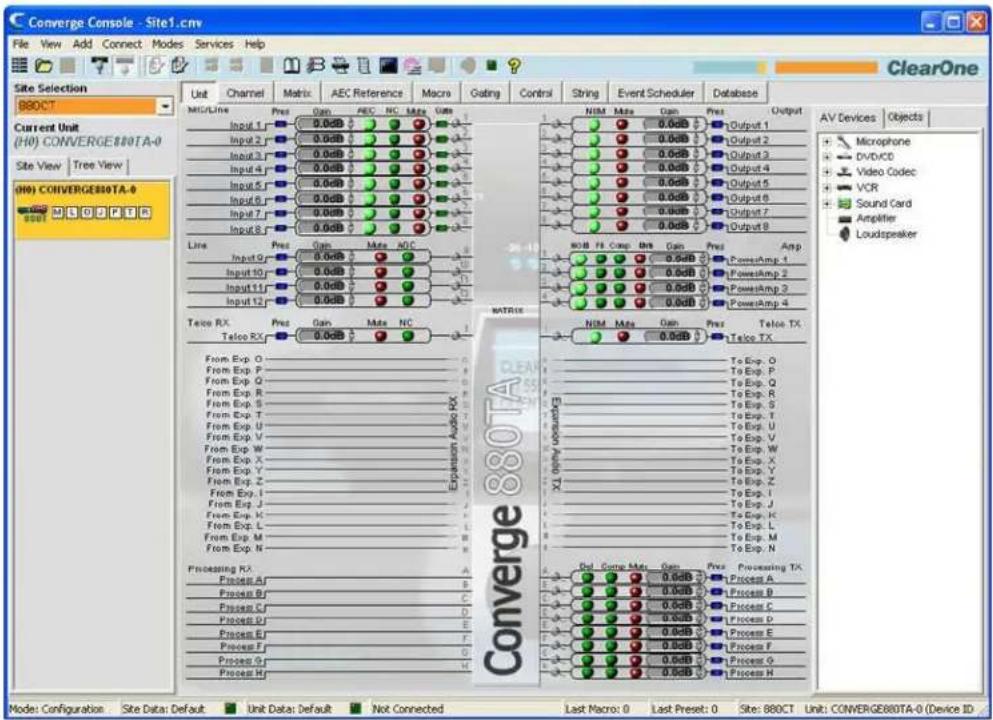
Task: Open the Services menu
Action: (x=214, y=44)
